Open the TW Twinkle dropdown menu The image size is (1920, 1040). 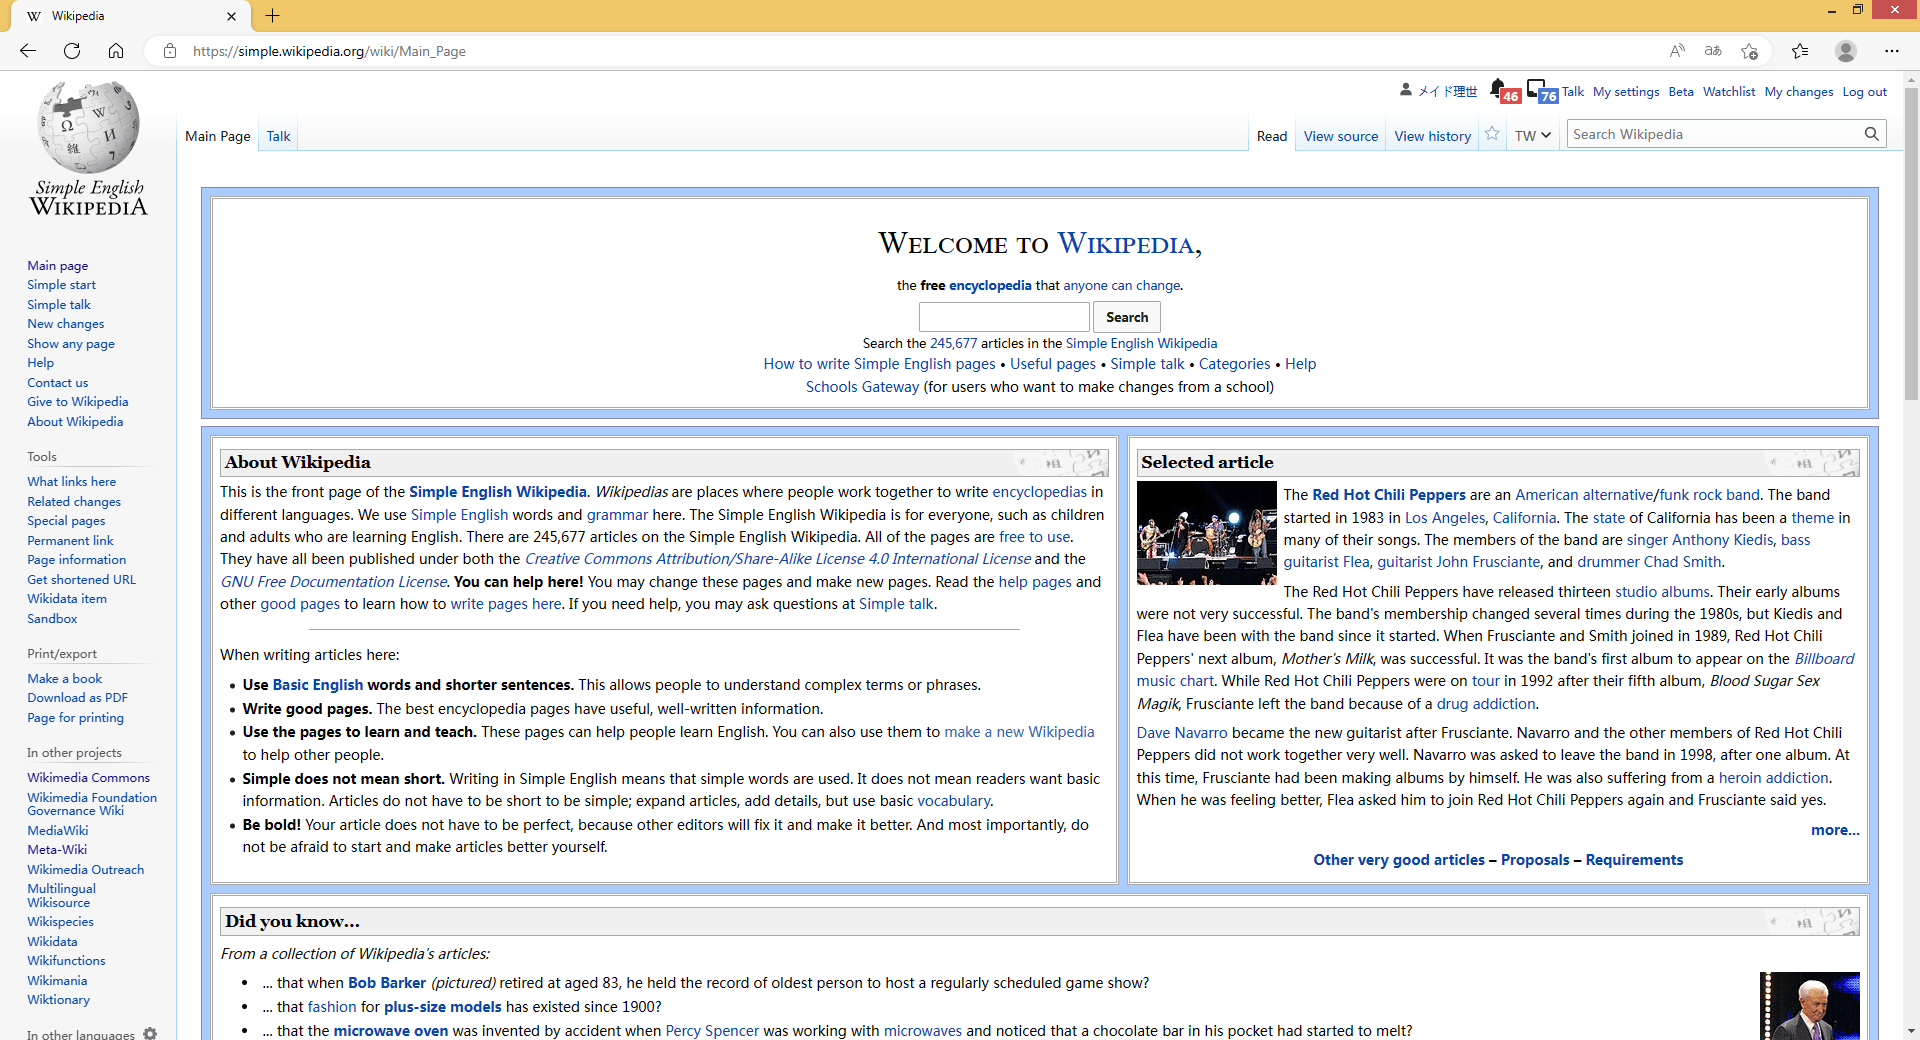[1532, 136]
